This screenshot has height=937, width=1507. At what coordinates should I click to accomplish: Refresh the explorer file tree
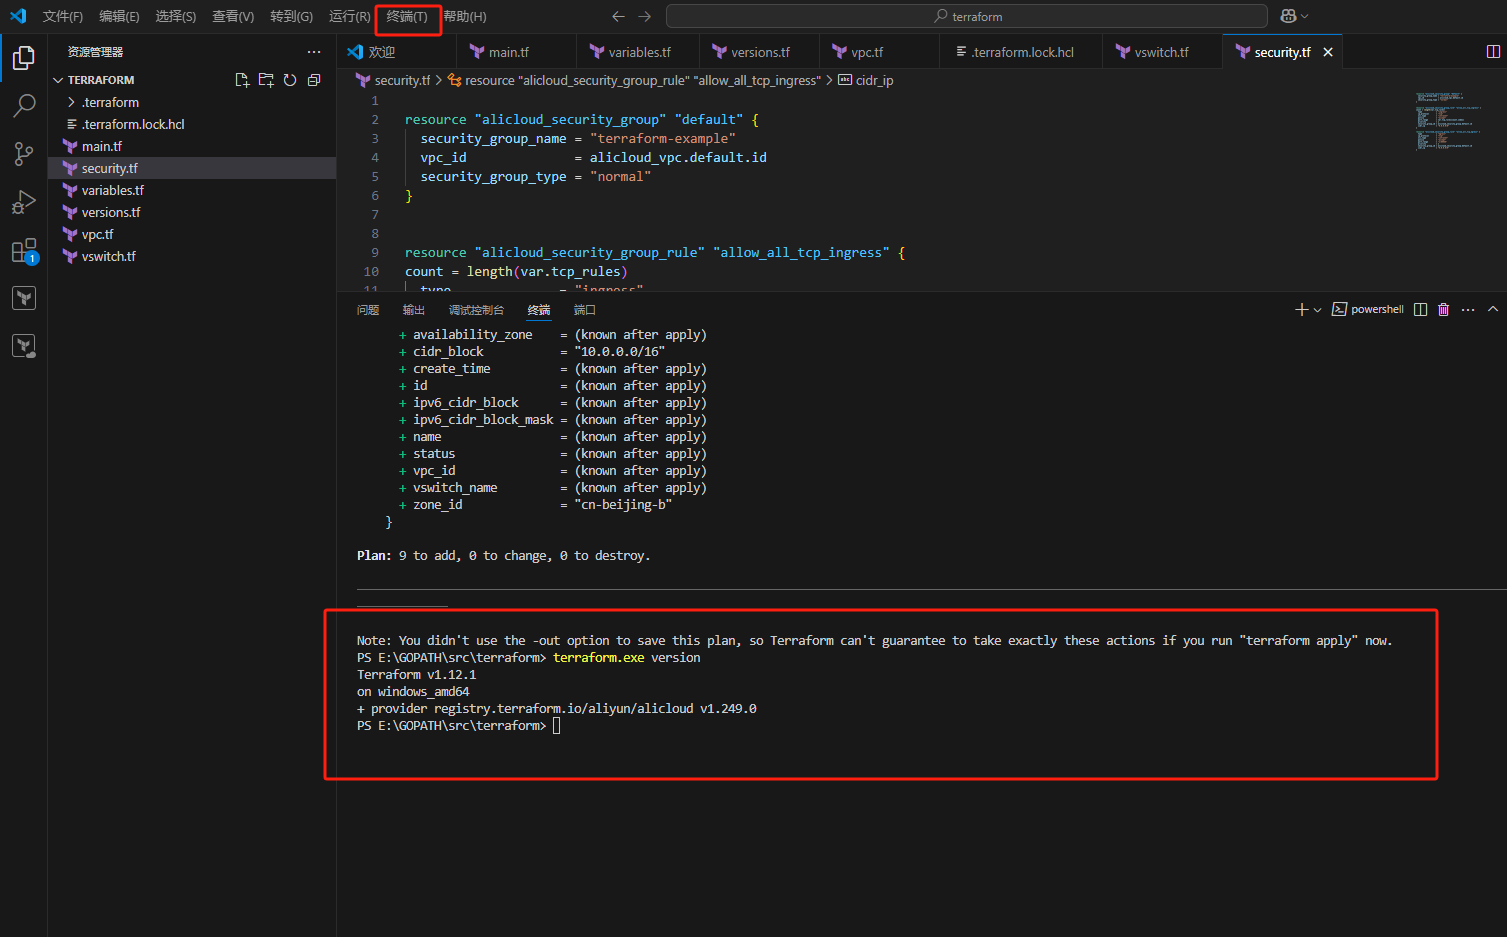(x=290, y=80)
